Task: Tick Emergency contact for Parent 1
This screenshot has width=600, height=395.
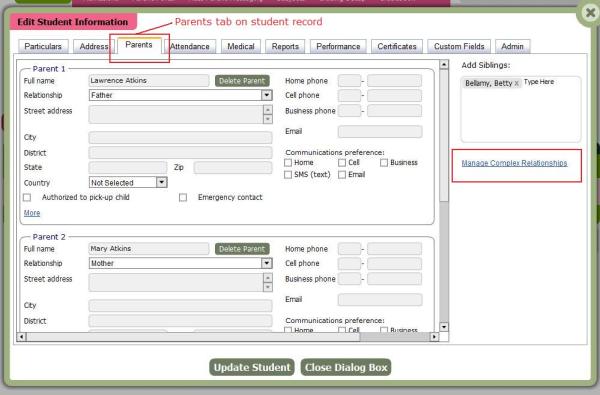Action: pyautogui.click(x=183, y=198)
